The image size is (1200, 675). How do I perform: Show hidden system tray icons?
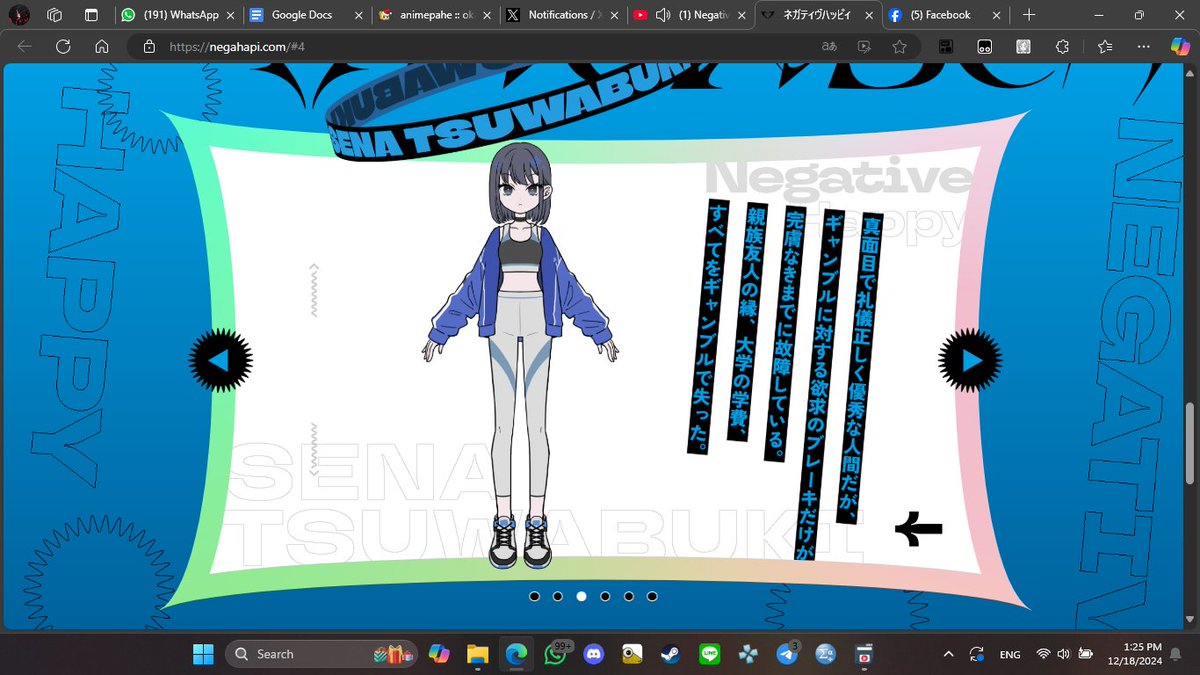[x=948, y=654]
